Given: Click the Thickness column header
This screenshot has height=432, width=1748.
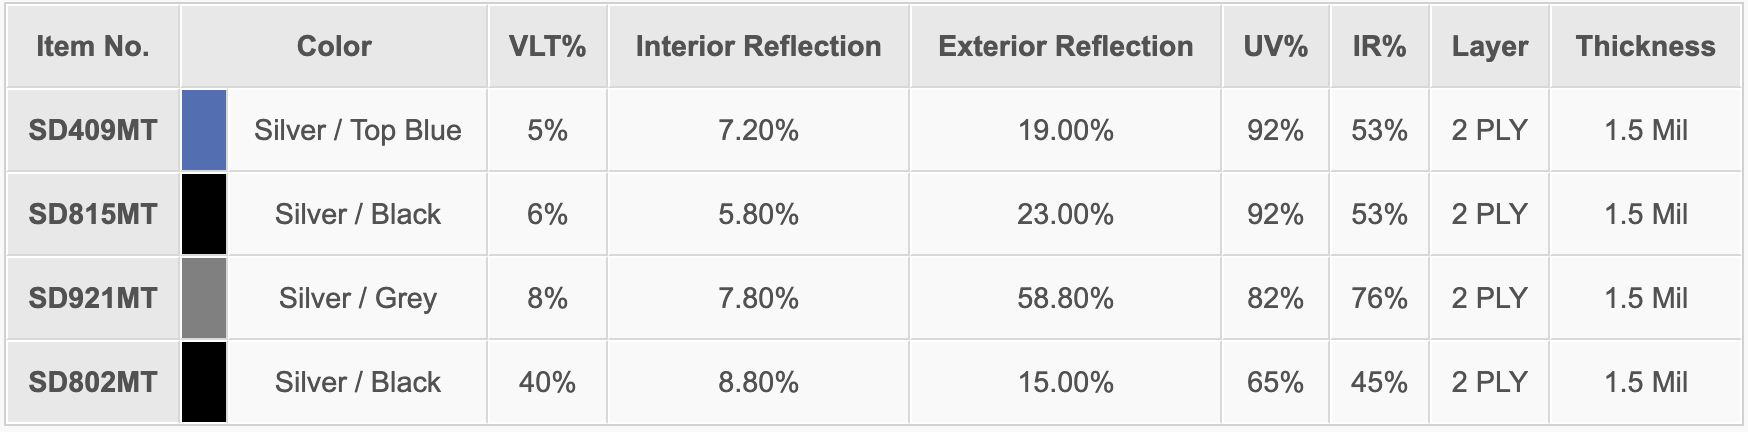Looking at the screenshot, I should 1645,46.
